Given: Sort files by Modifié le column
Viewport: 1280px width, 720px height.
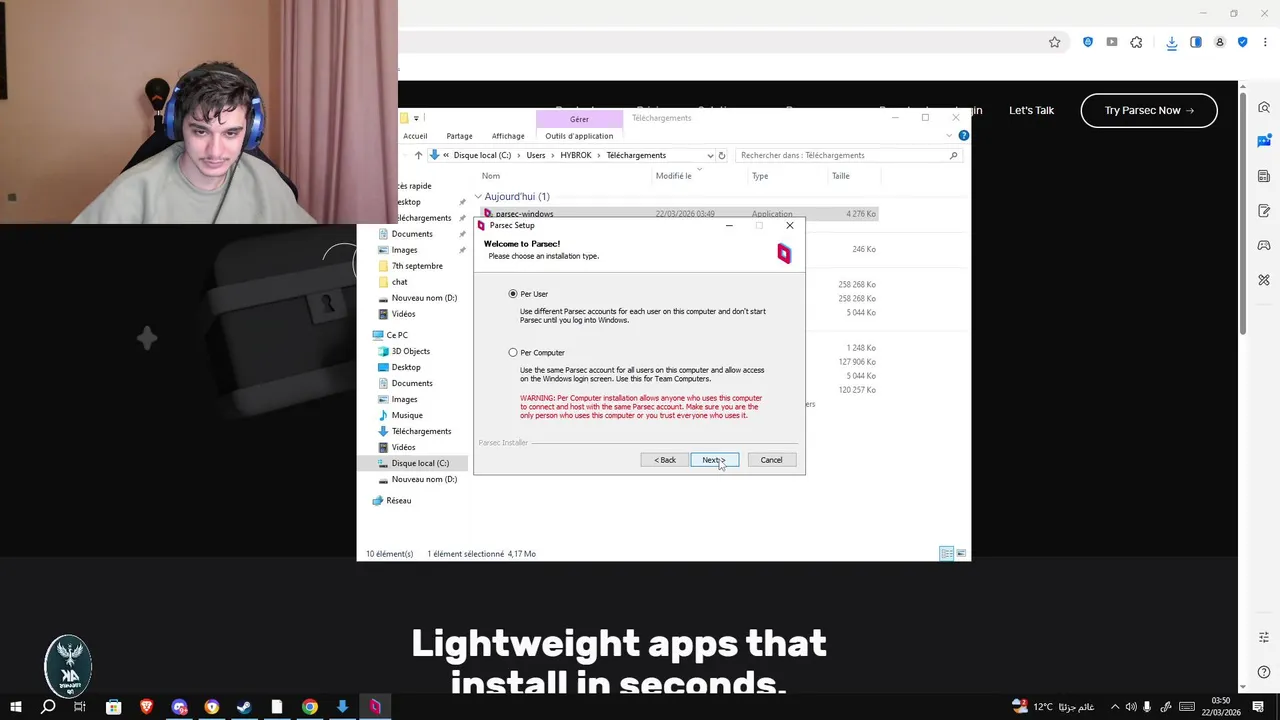Looking at the screenshot, I should pos(673,176).
